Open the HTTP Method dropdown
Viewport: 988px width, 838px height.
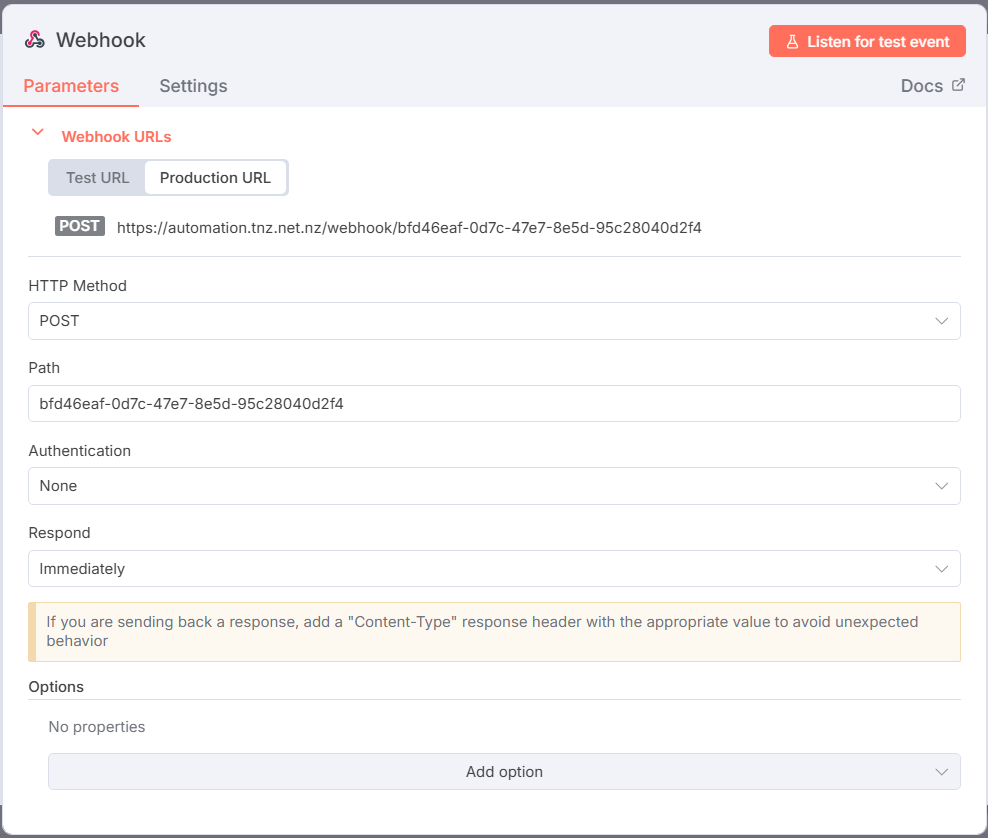pos(494,321)
